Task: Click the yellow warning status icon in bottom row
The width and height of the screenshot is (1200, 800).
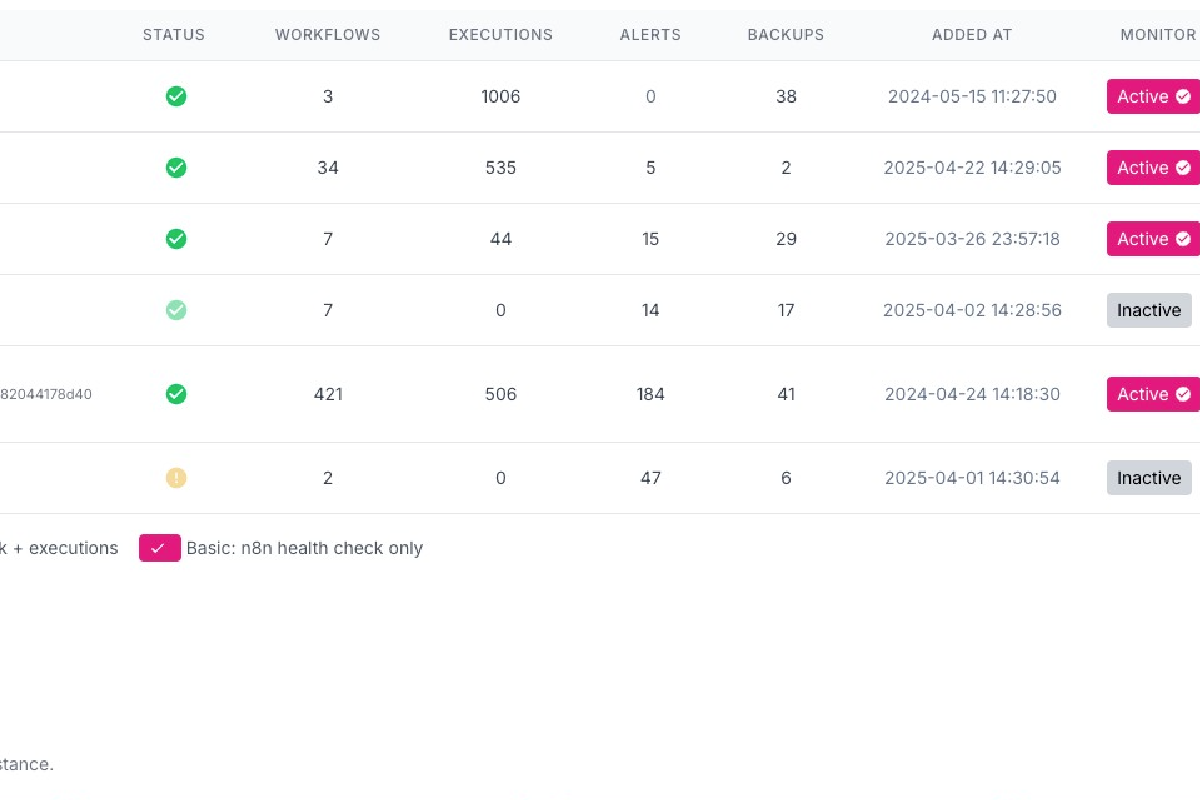Action: tap(176, 478)
